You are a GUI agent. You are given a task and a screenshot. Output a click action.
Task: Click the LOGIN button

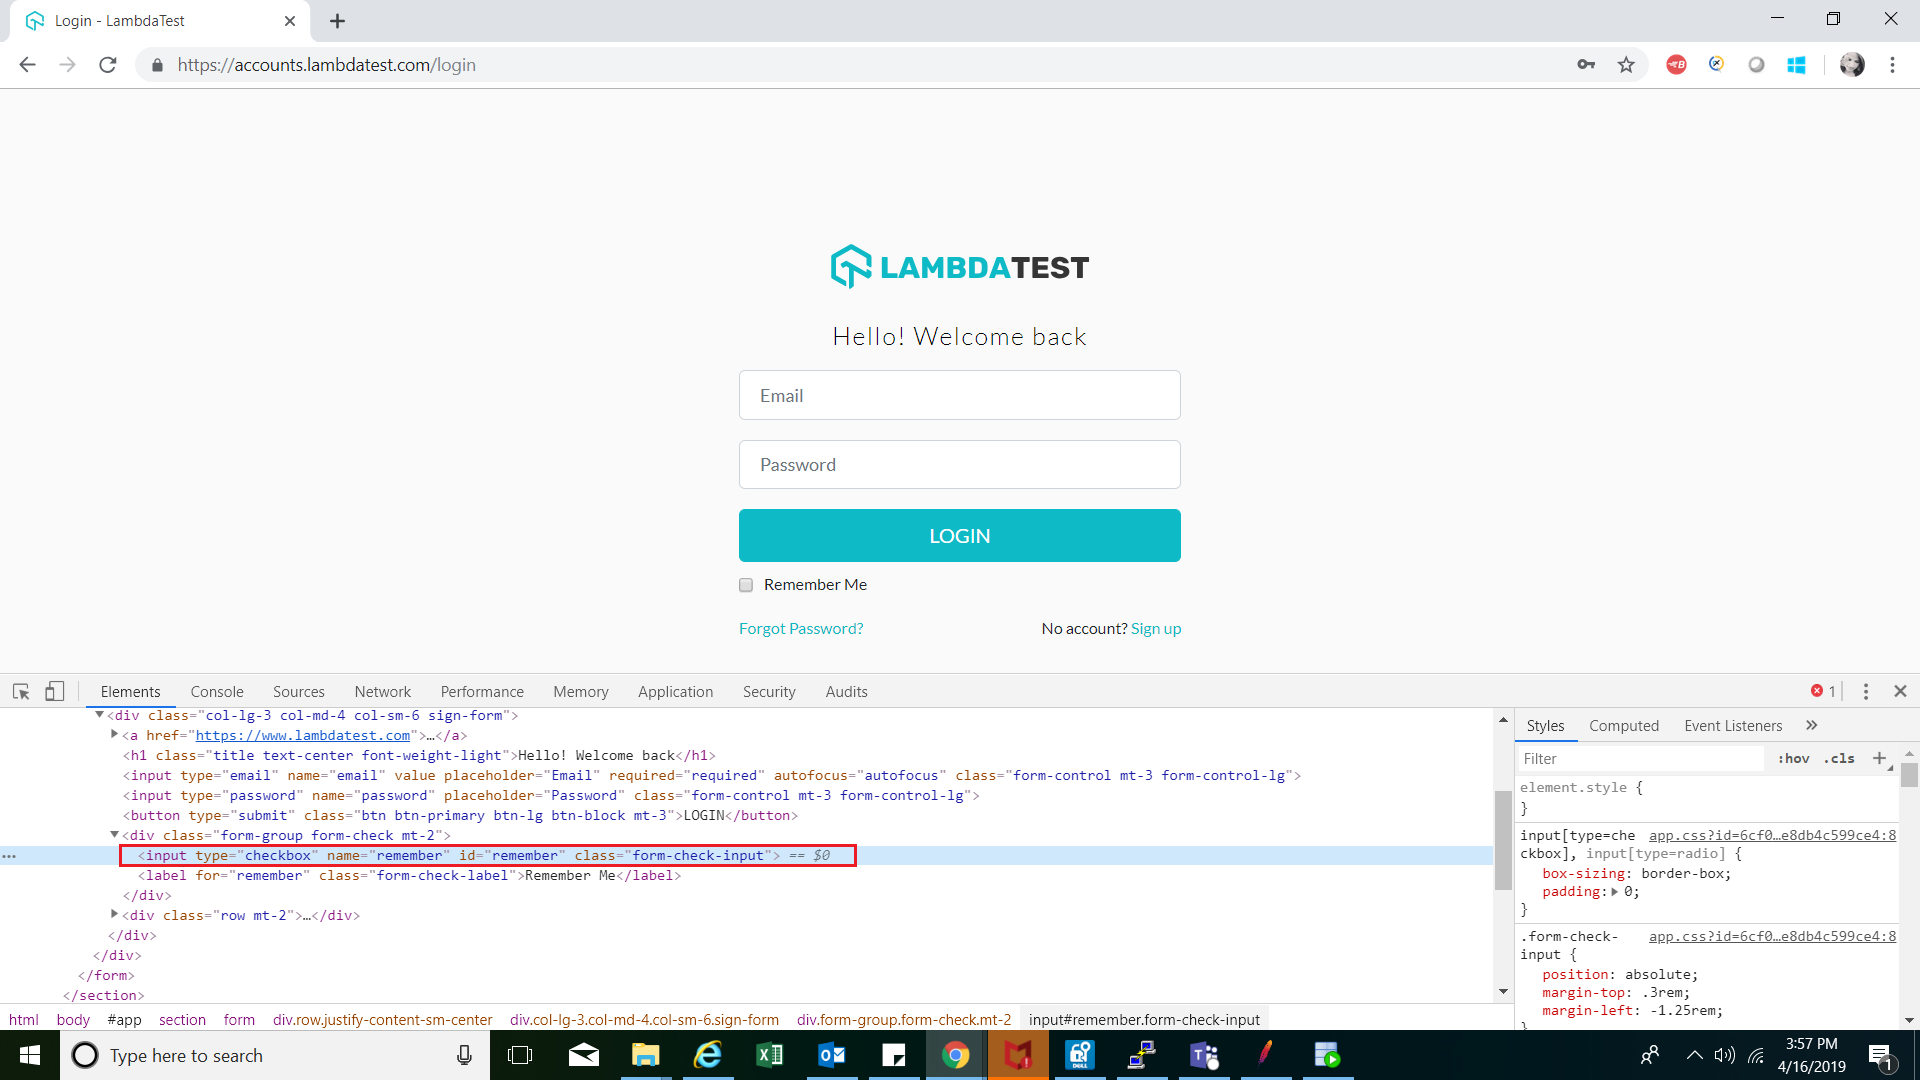pos(960,534)
